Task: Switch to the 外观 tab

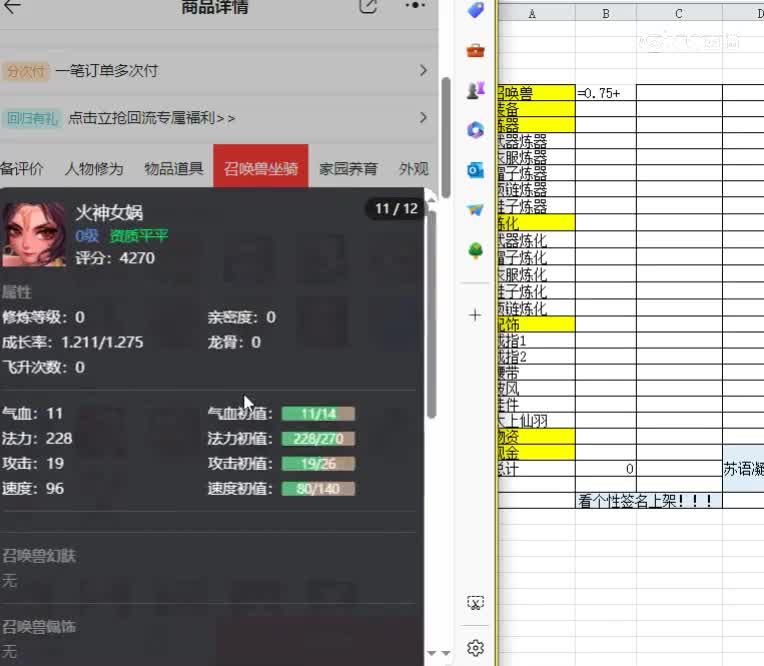Action: (414, 169)
